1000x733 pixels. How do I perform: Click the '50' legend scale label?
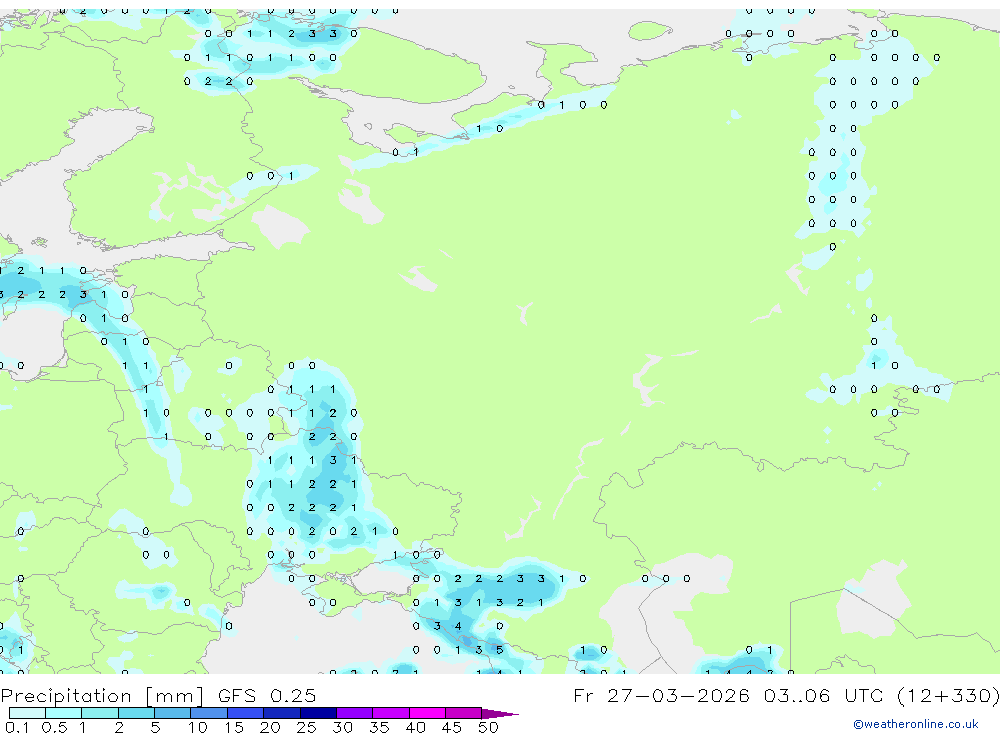pos(488,727)
